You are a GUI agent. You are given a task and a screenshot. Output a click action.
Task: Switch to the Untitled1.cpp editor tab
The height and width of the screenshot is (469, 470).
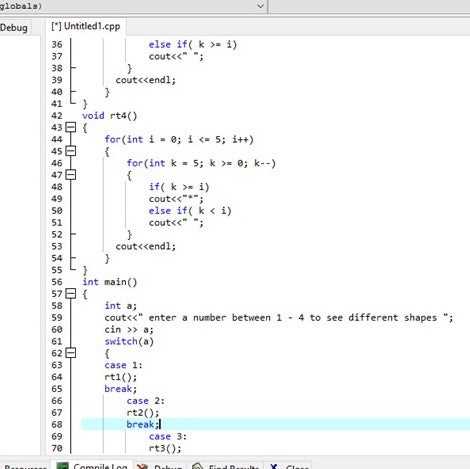click(x=86, y=26)
